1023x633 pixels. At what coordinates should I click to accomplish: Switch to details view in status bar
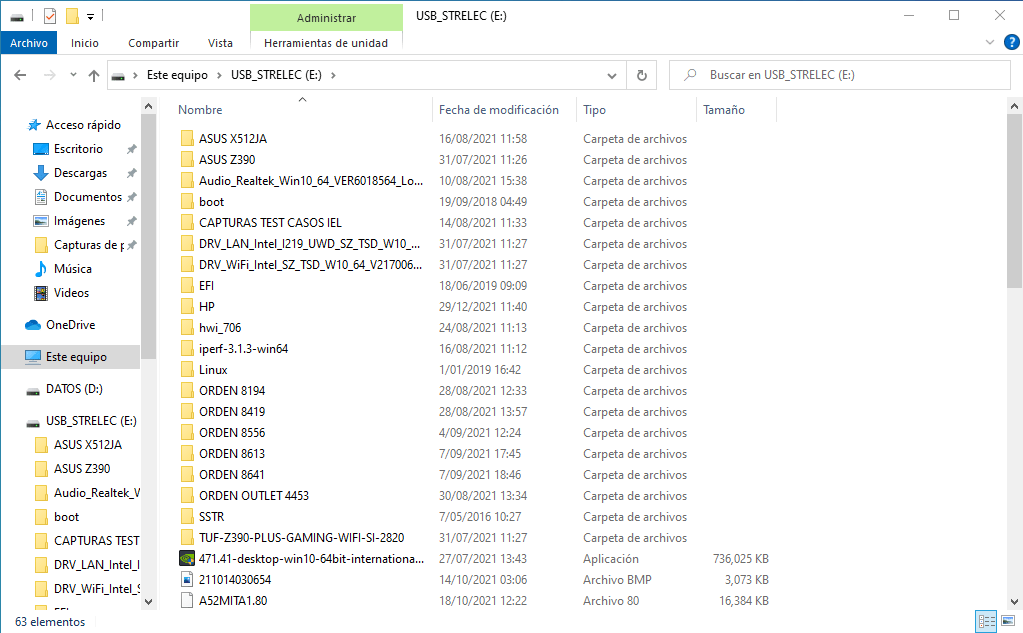pyautogui.click(x=985, y=621)
